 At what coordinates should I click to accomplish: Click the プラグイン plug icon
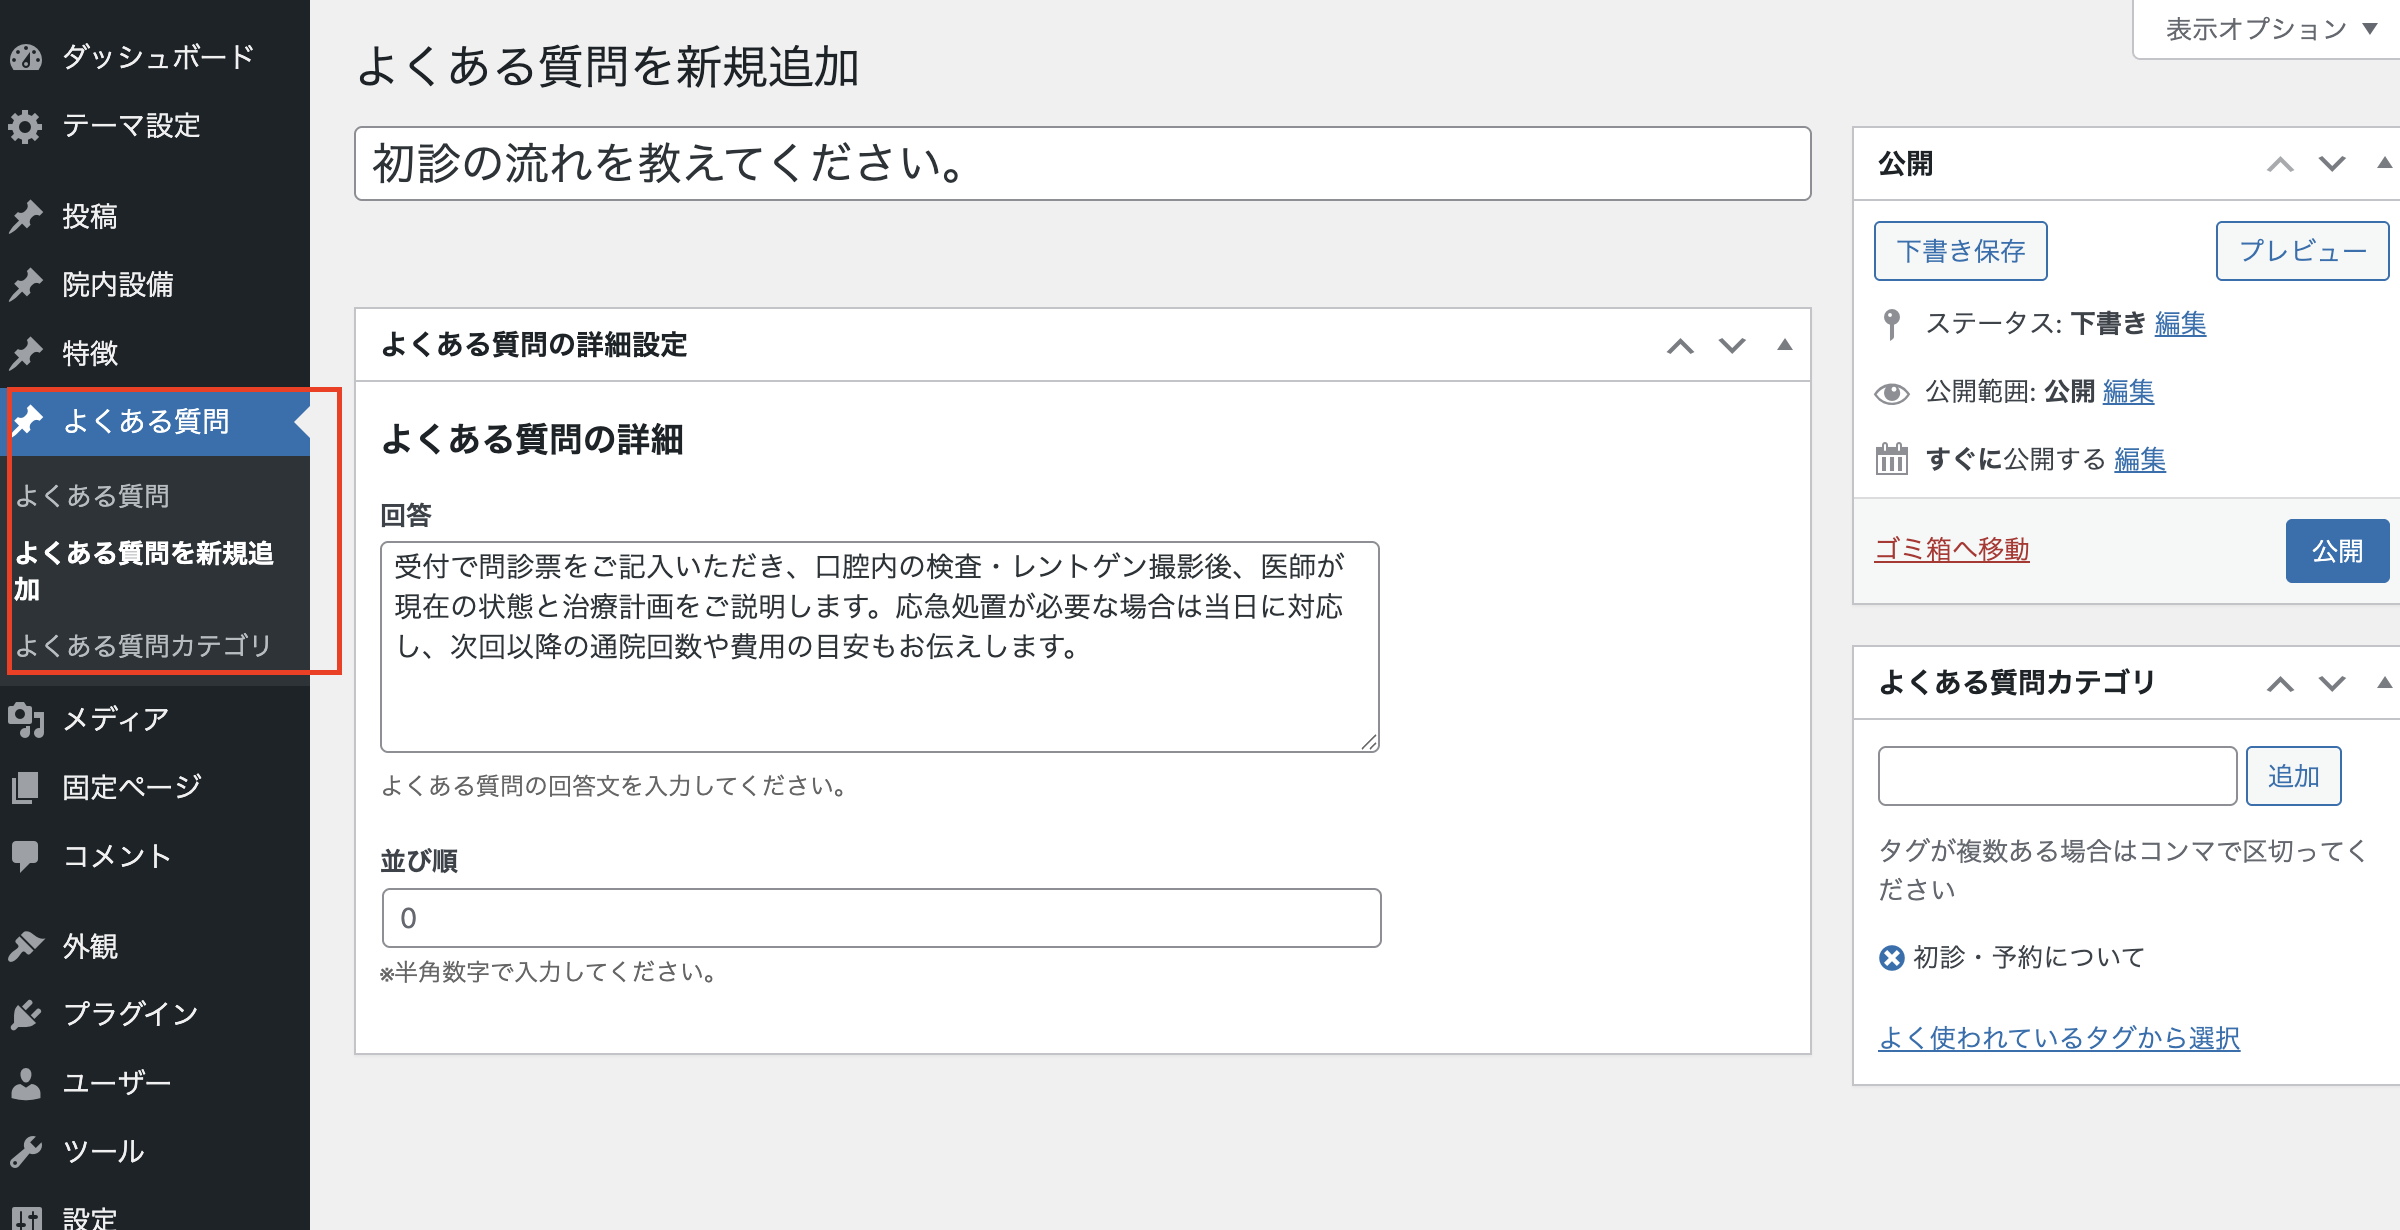pyautogui.click(x=26, y=1014)
